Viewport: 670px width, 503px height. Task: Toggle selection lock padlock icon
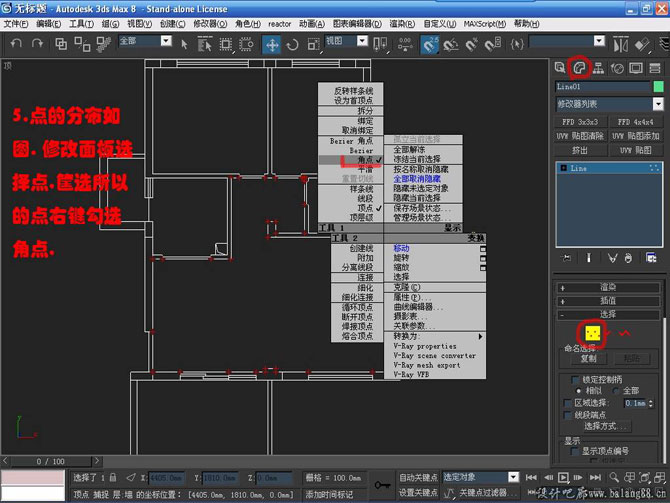pos(113,477)
